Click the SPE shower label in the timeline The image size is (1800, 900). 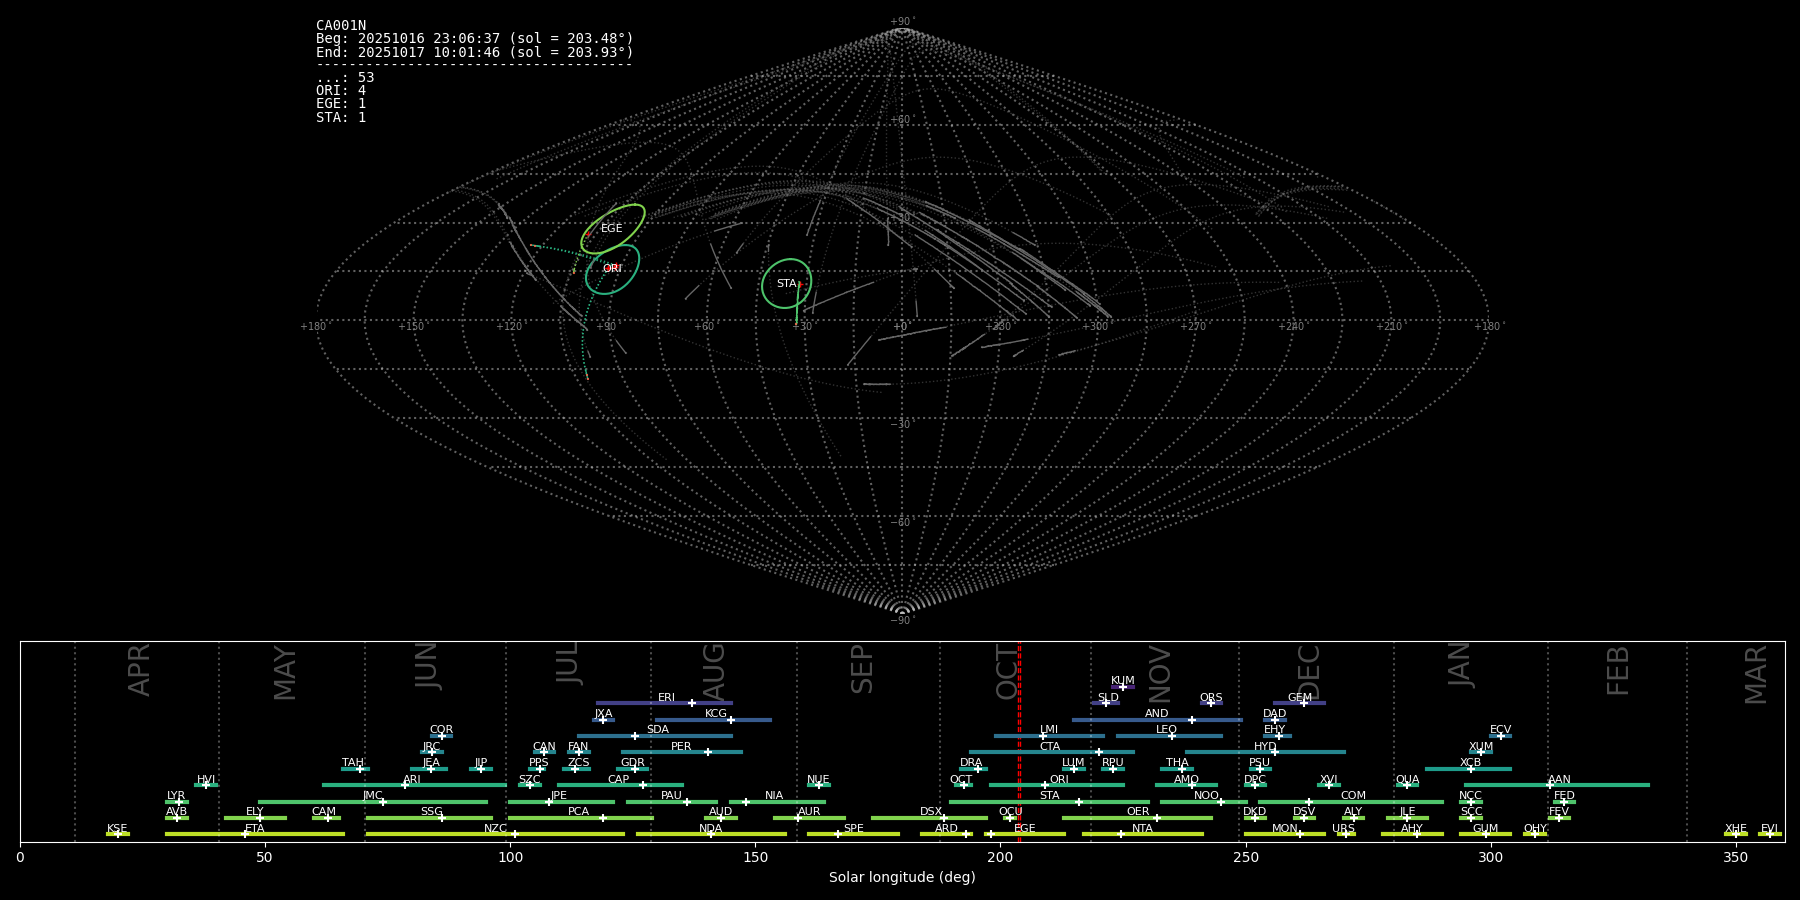click(854, 829)
